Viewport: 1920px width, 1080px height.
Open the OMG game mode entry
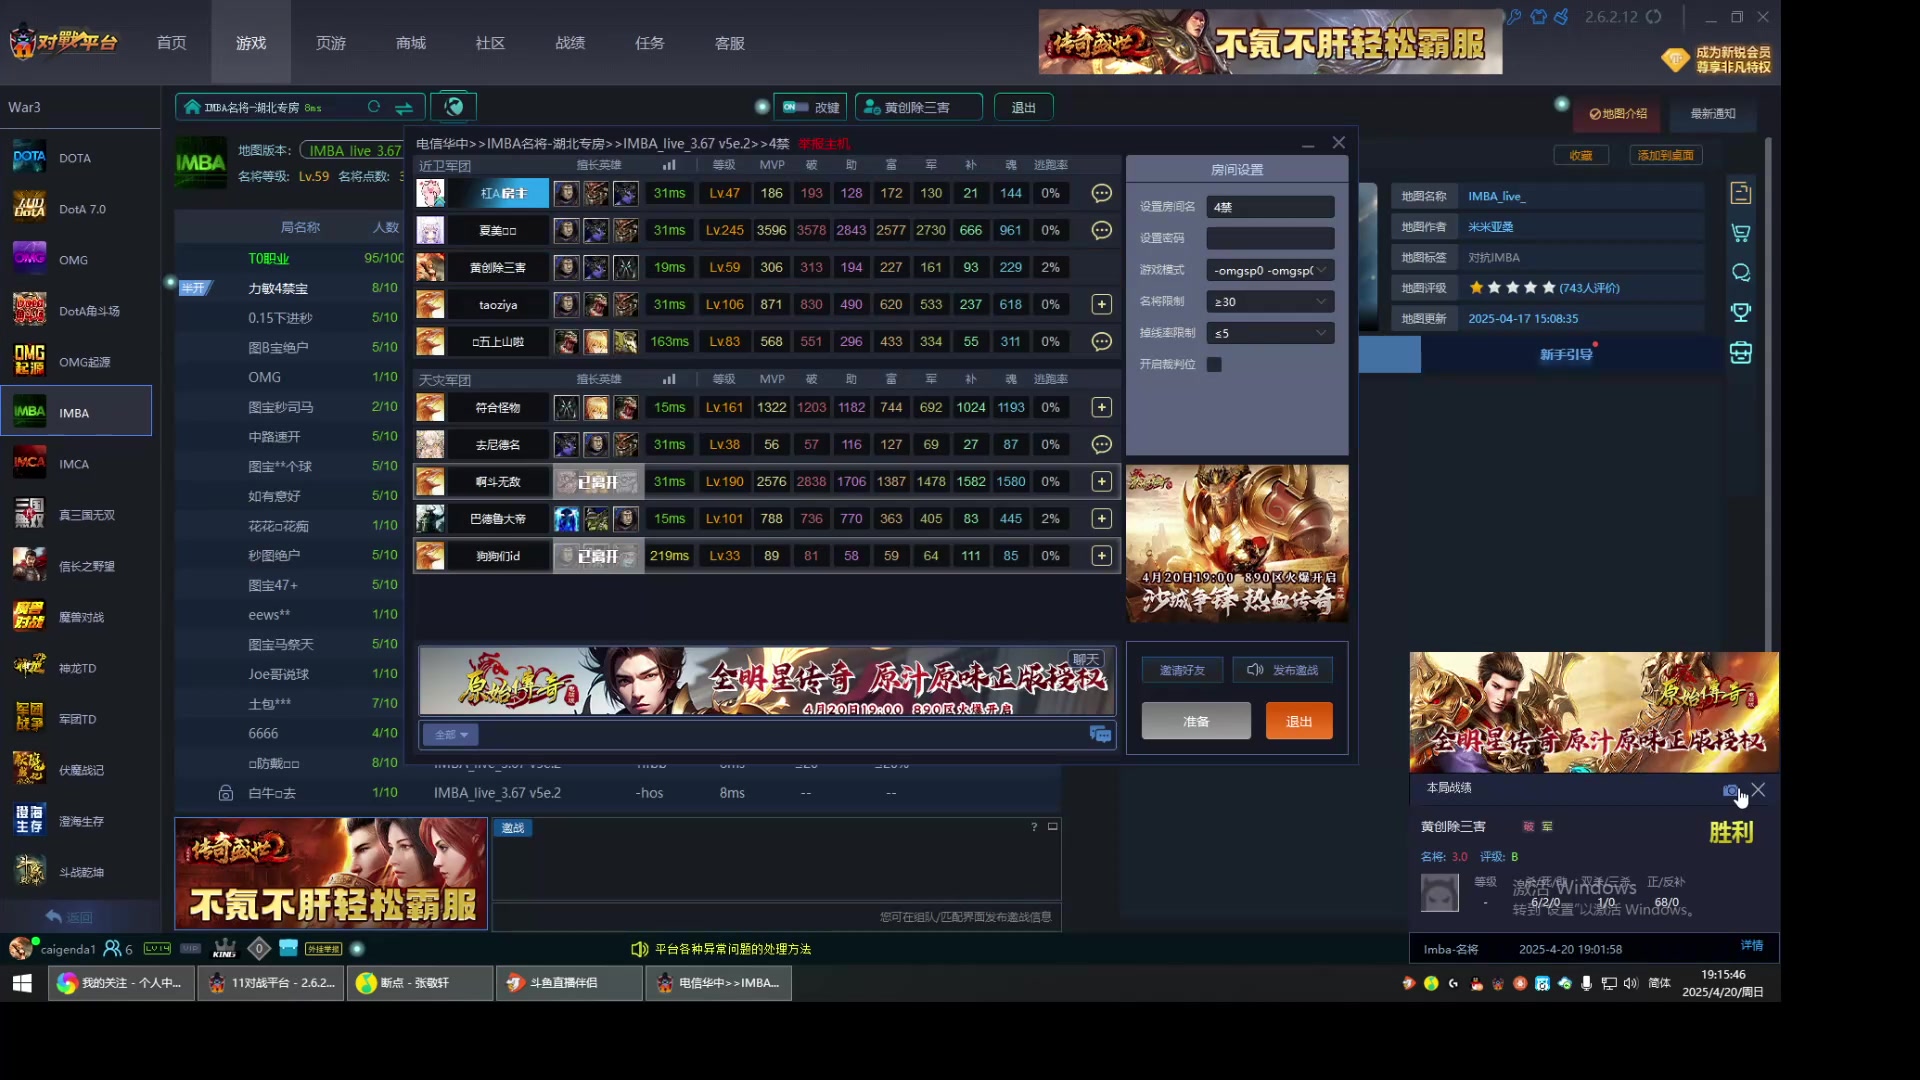[76, 260]
